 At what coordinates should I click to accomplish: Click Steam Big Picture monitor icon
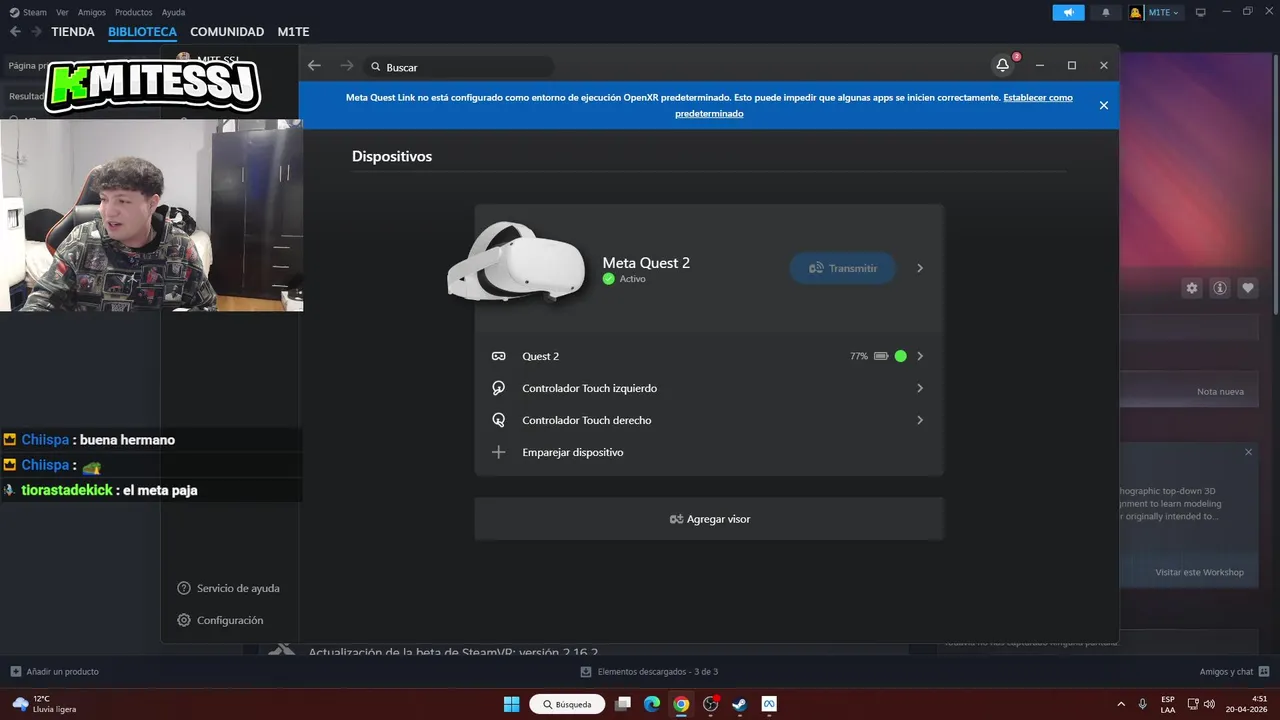point(1200,12)
